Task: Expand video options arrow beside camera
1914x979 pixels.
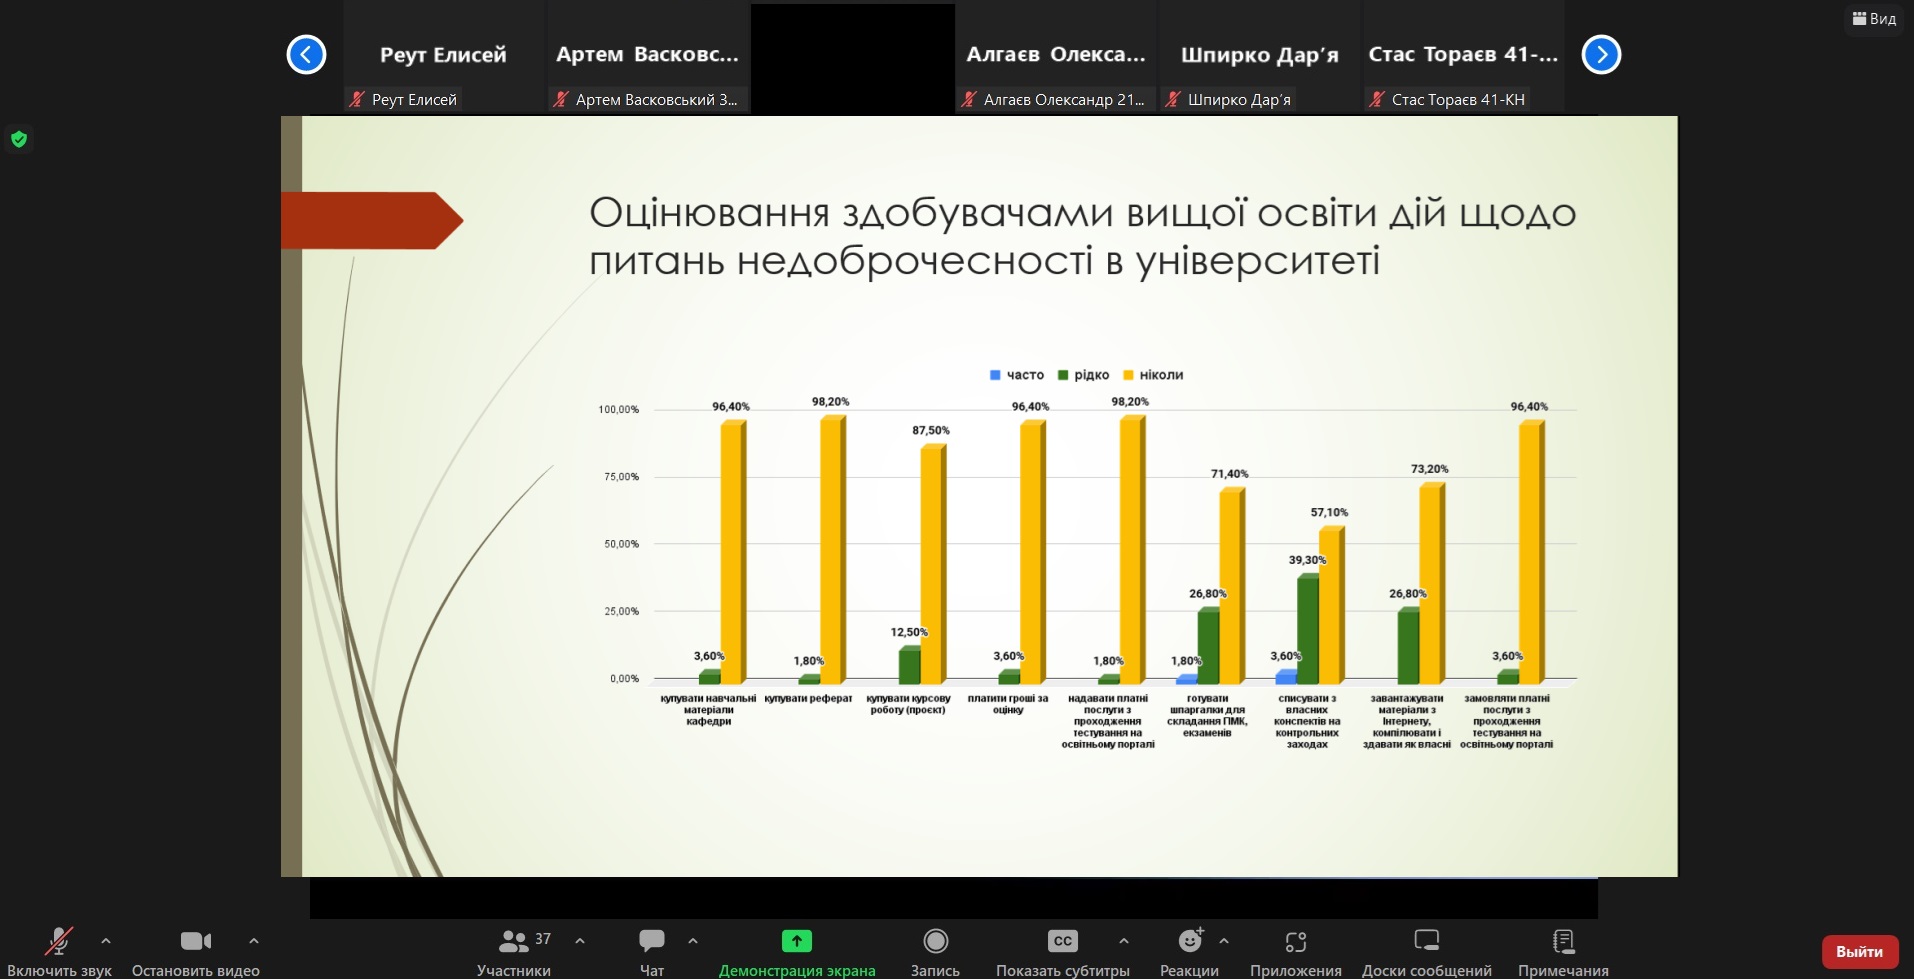Action: point(254,941)
